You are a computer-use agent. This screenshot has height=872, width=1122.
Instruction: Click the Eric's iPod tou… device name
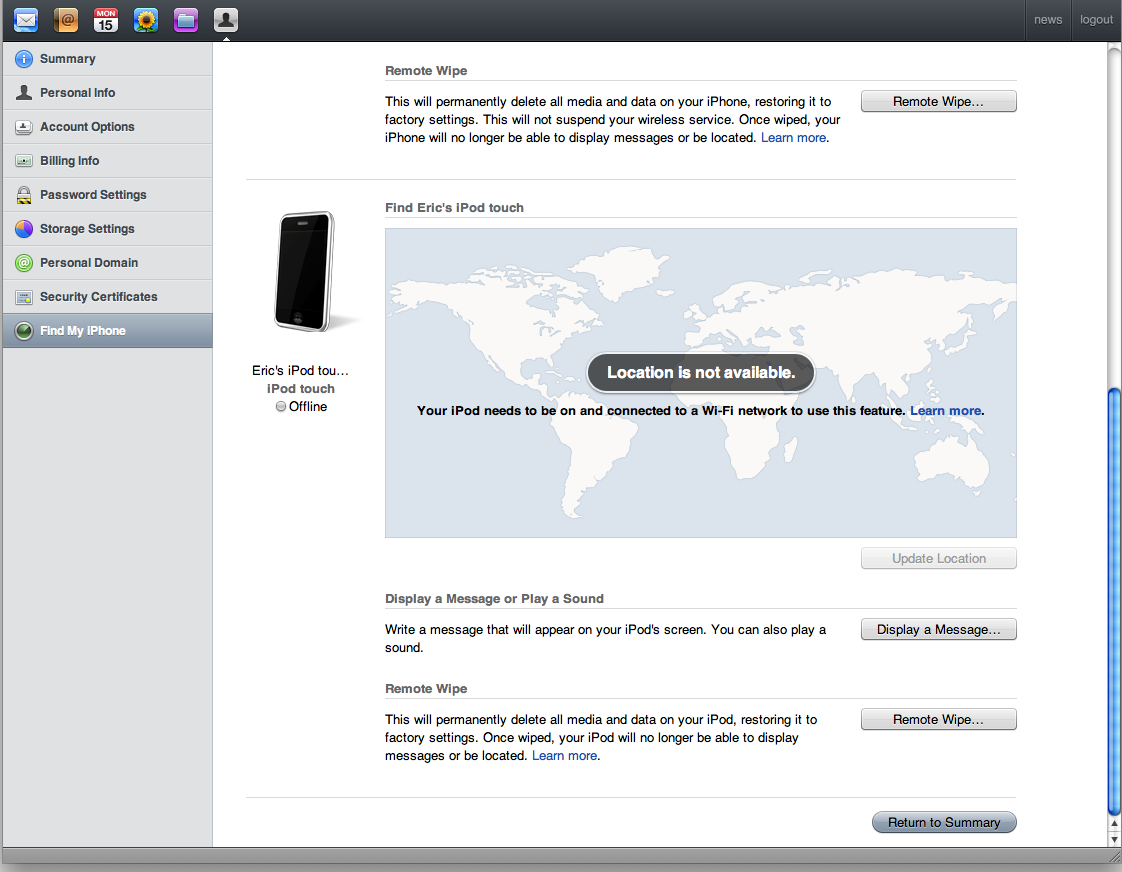point(301,371)
